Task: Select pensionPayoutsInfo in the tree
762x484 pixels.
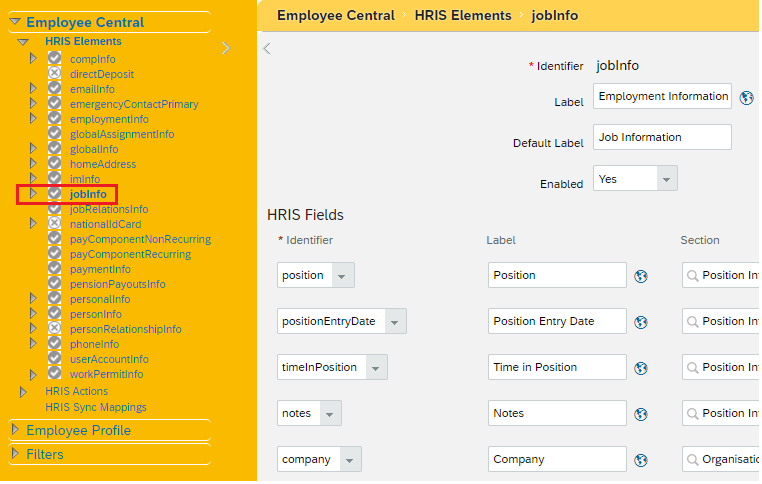Action: [118, 284]
